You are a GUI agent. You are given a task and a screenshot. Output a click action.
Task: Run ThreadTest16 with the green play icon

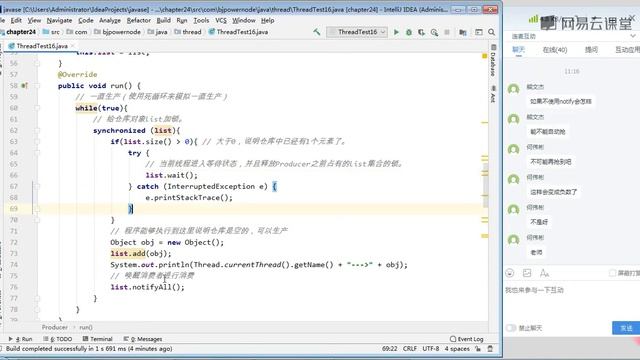pyautogui.click(x=396, y=32)
